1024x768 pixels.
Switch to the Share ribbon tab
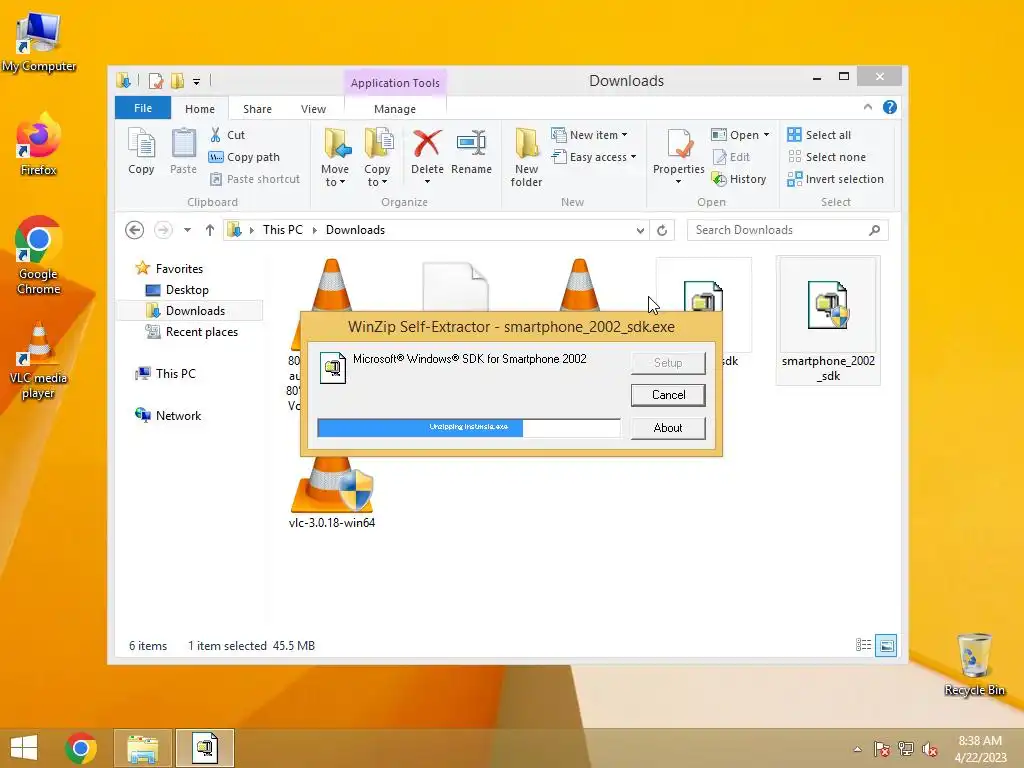click(257, 109)
